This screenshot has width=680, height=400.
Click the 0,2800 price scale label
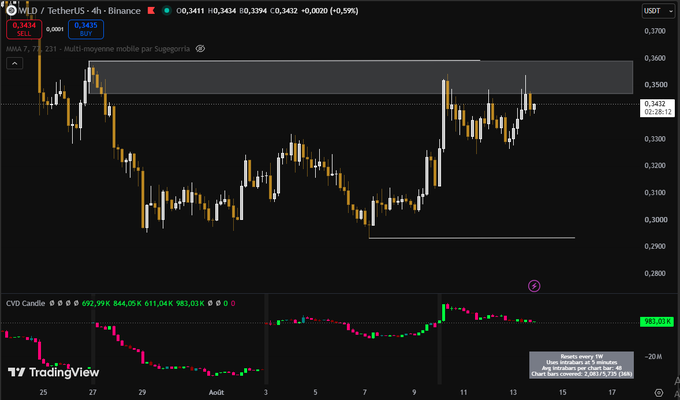click(x=655, y=273)
